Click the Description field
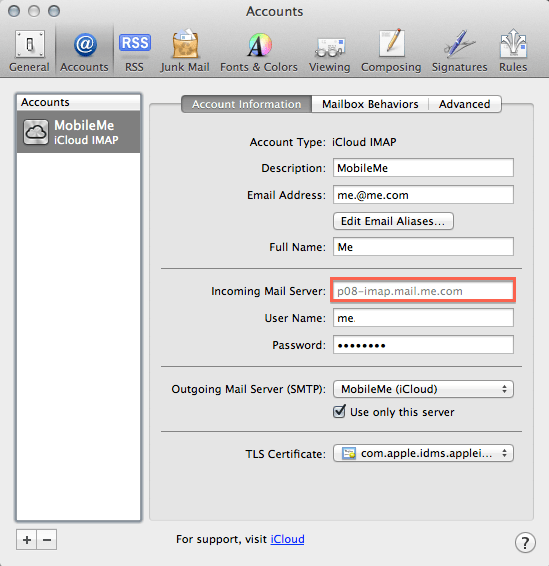The width and height of the screenshot is (549, 566). point(423,168)
